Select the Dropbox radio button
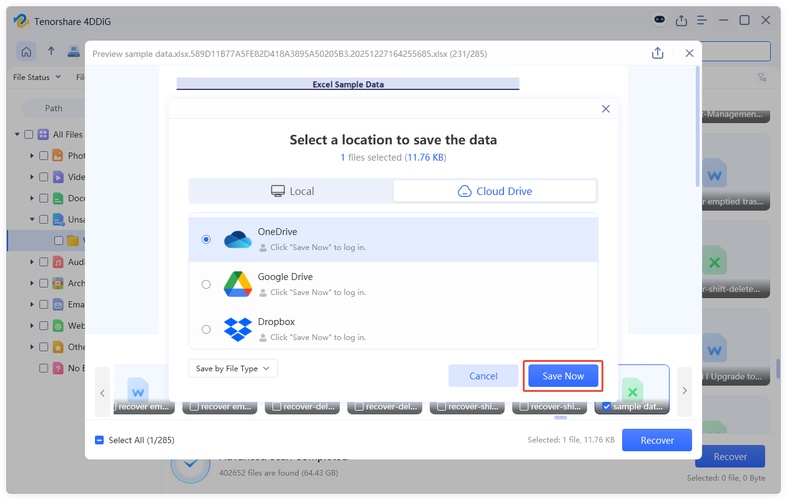 point(206,329)
